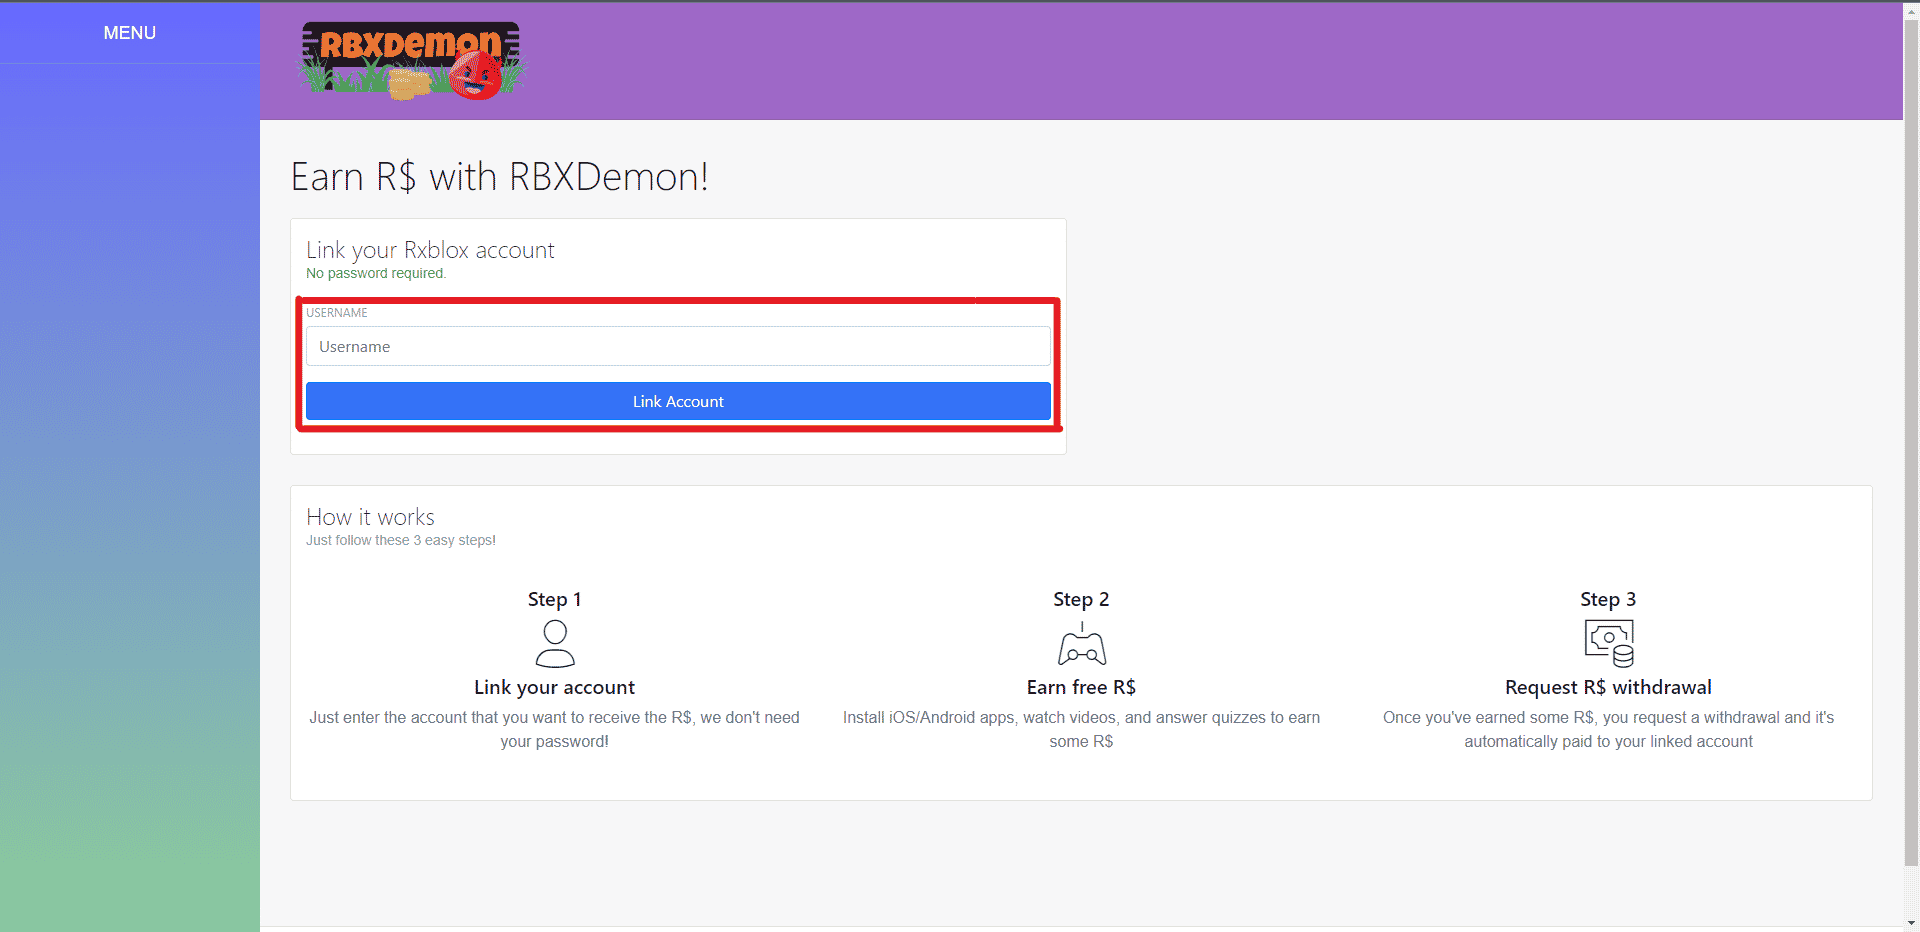Click the "Earn R$ with RBXDemon!" heading

499,177
